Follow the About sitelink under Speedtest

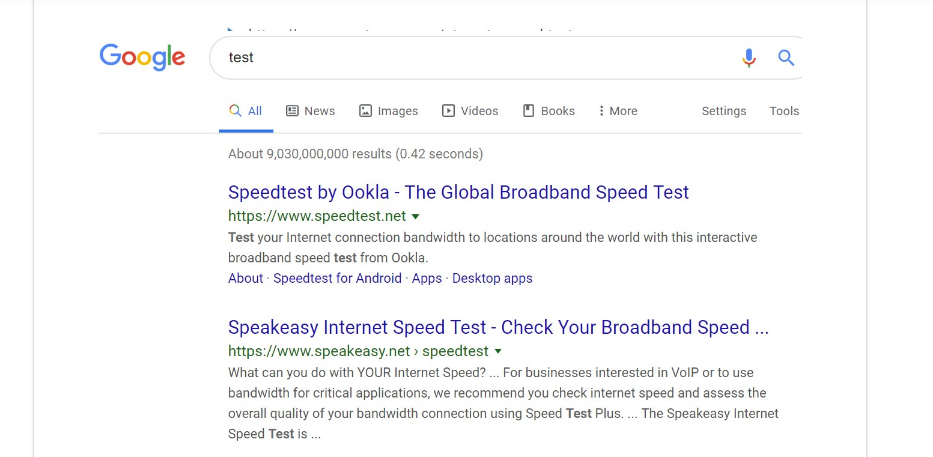point(245,278)
